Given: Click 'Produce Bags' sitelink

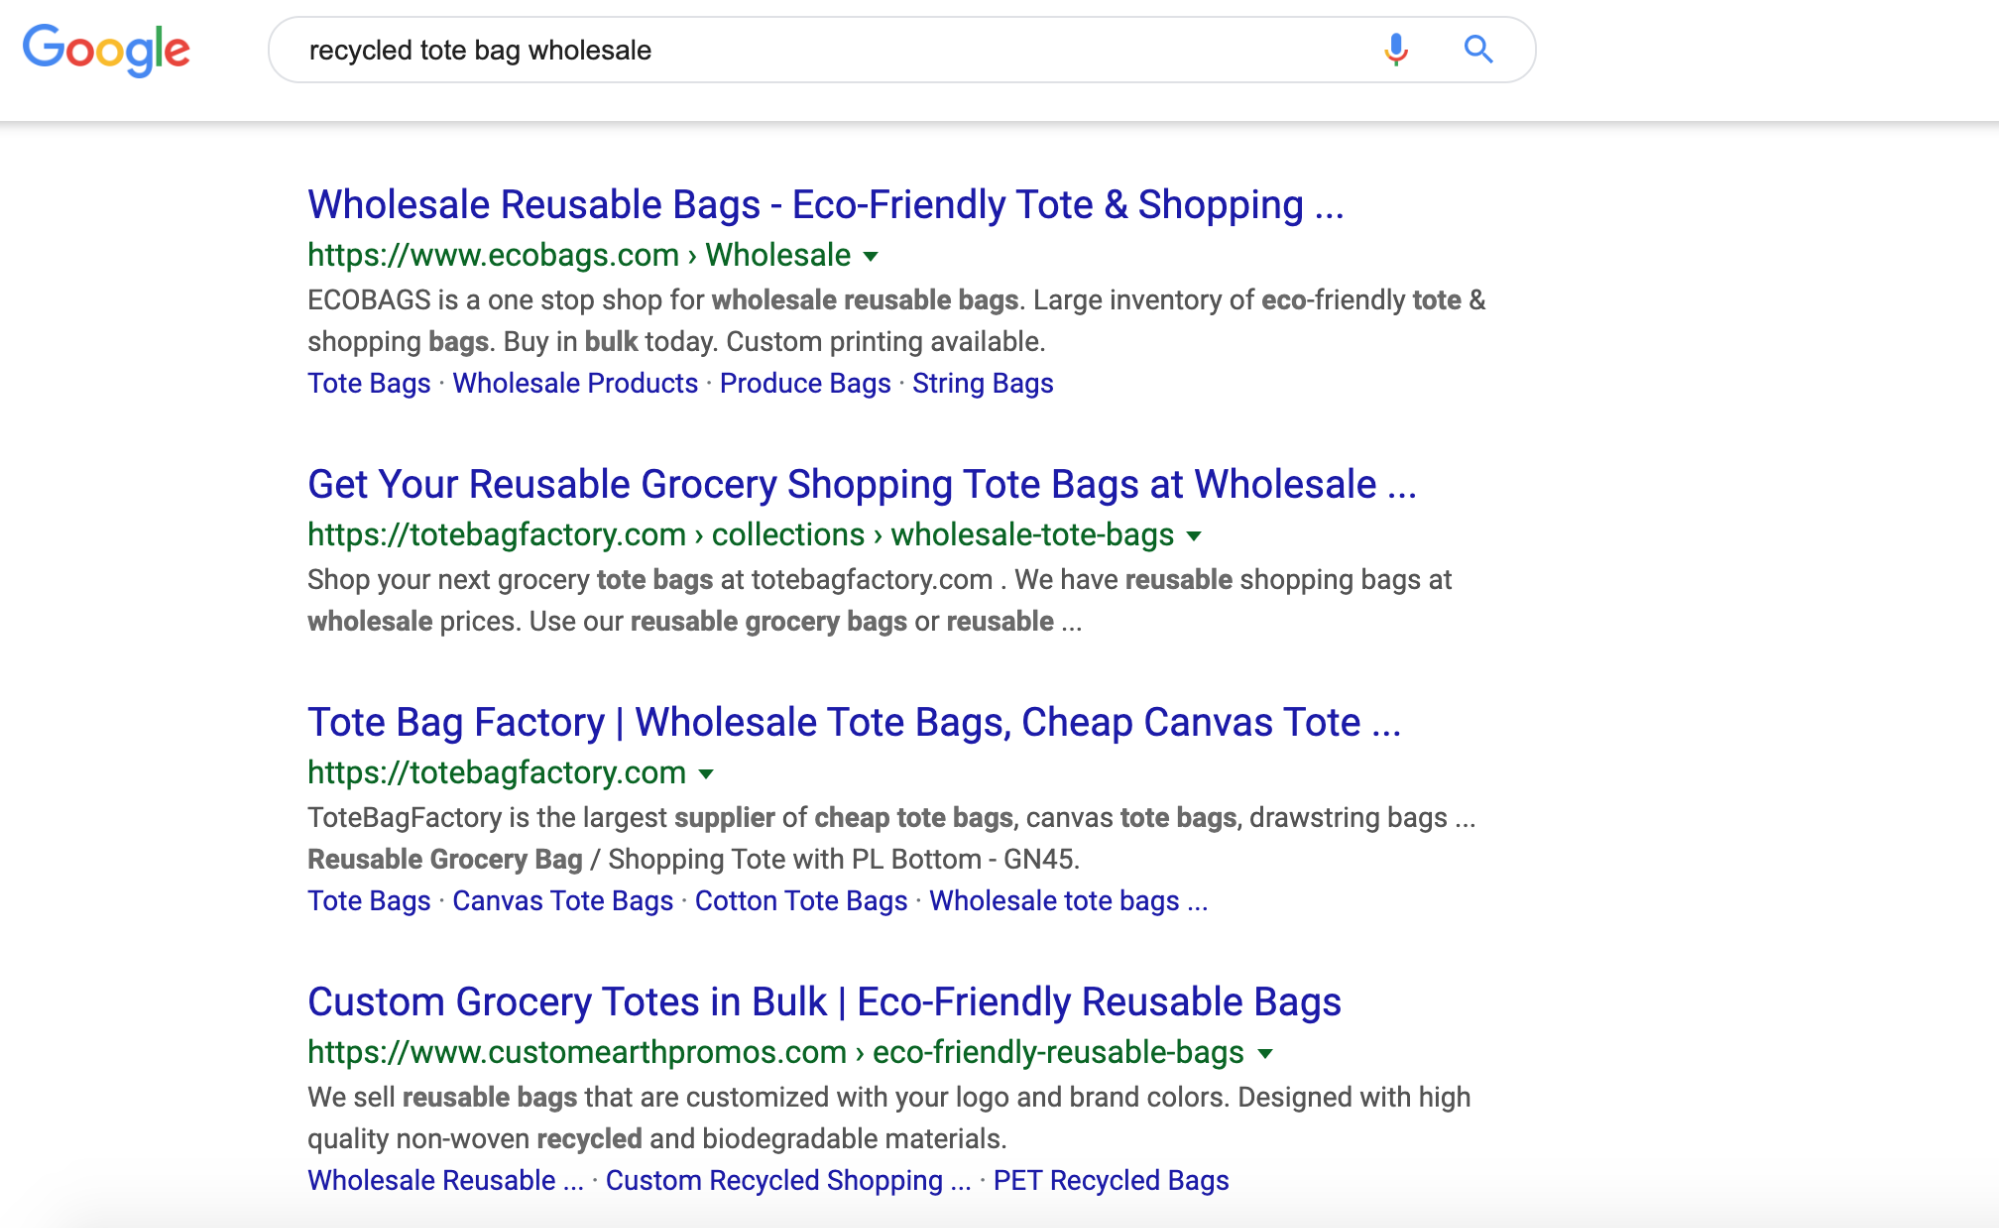Looking at the screenshot, I should (805, 383).
